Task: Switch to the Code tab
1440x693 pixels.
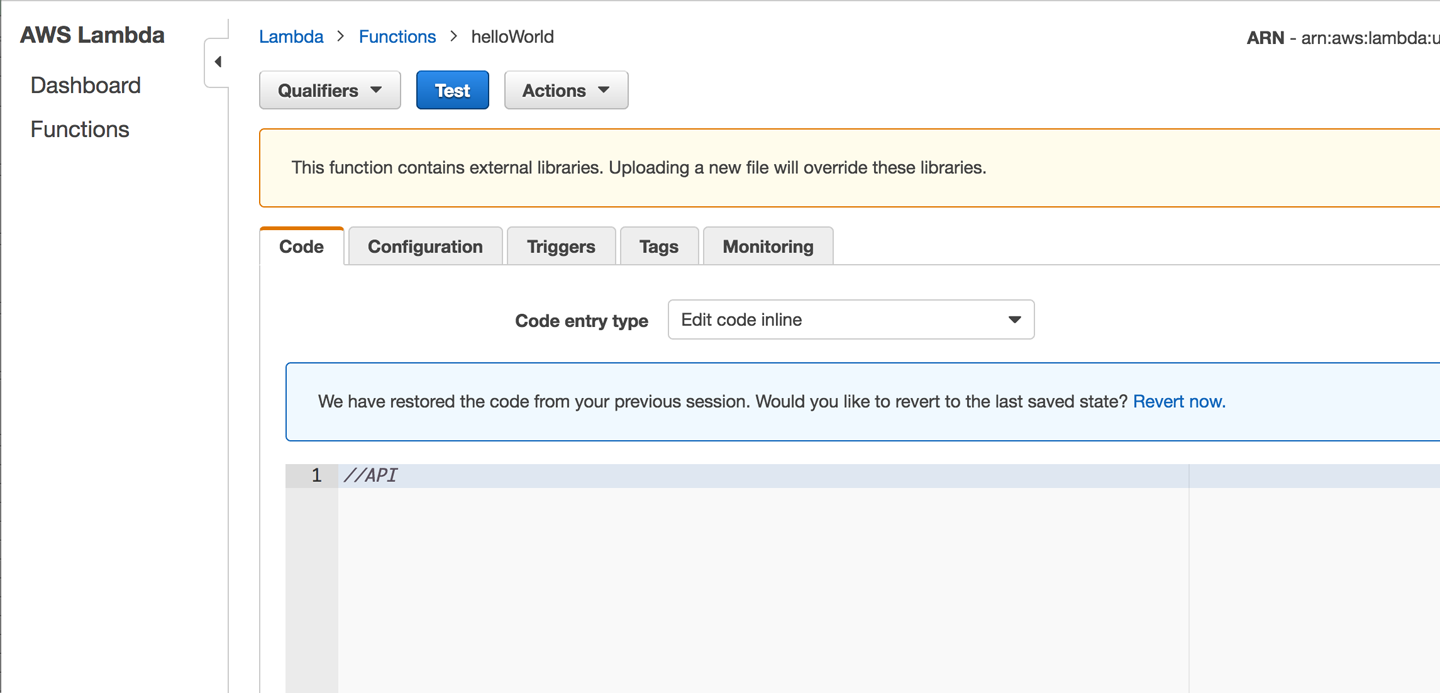Action: [301, 247]
